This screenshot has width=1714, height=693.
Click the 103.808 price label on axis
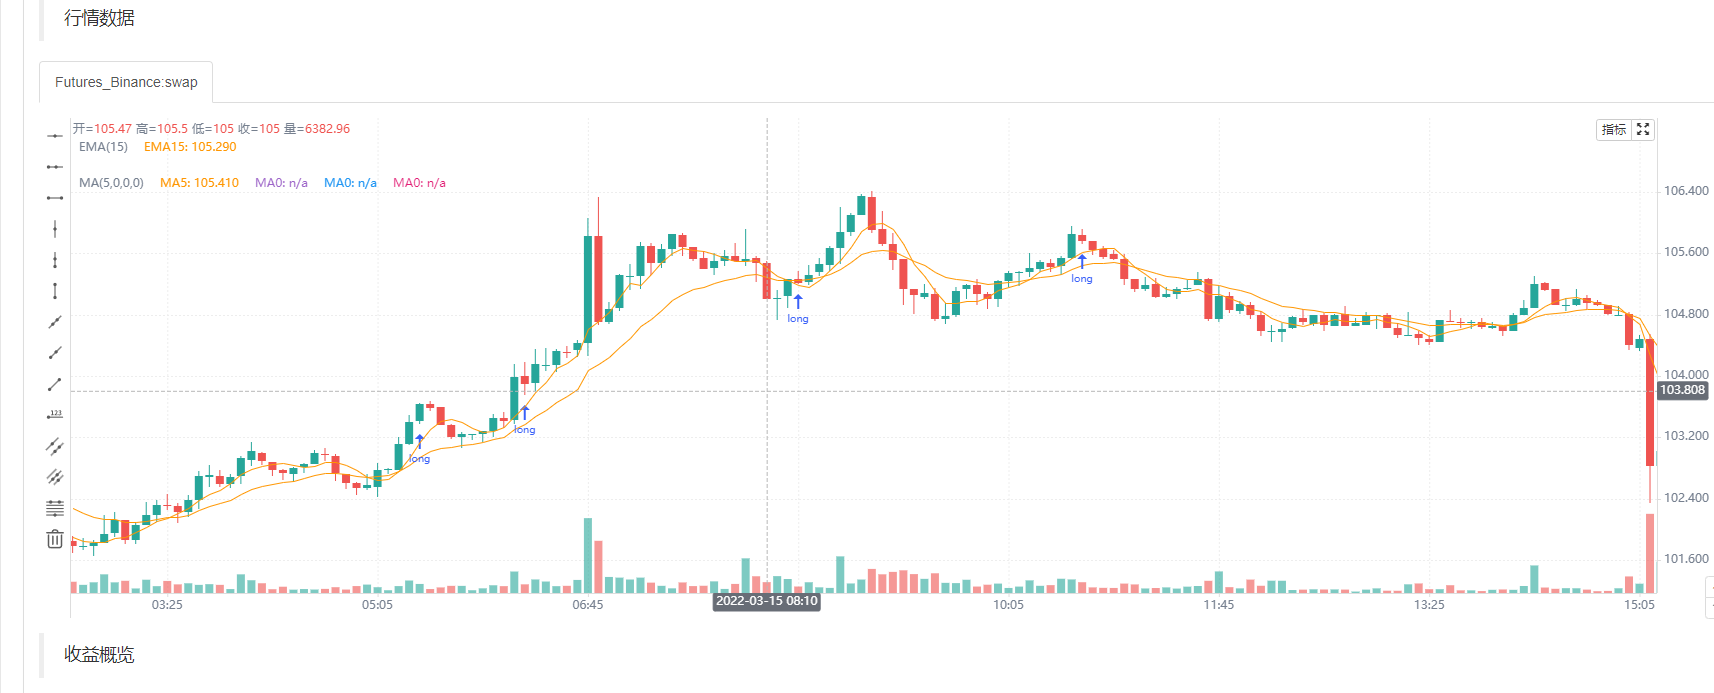(x=1682, y=390)
